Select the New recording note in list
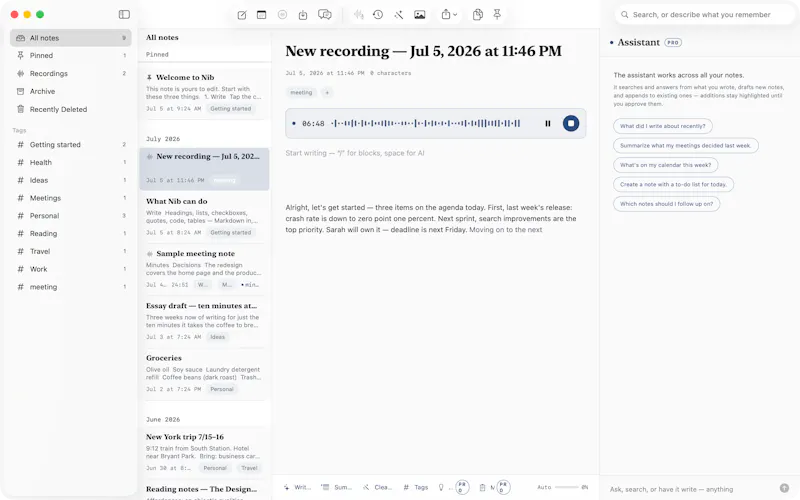800x500 pixels. pos(204,169)
